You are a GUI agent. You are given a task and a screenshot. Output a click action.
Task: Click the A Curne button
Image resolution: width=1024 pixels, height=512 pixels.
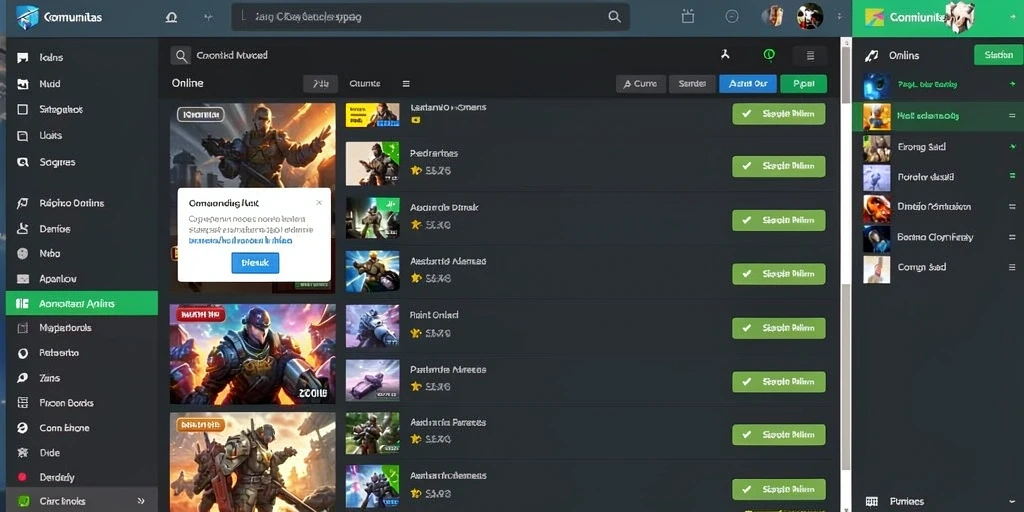point(641,84)
